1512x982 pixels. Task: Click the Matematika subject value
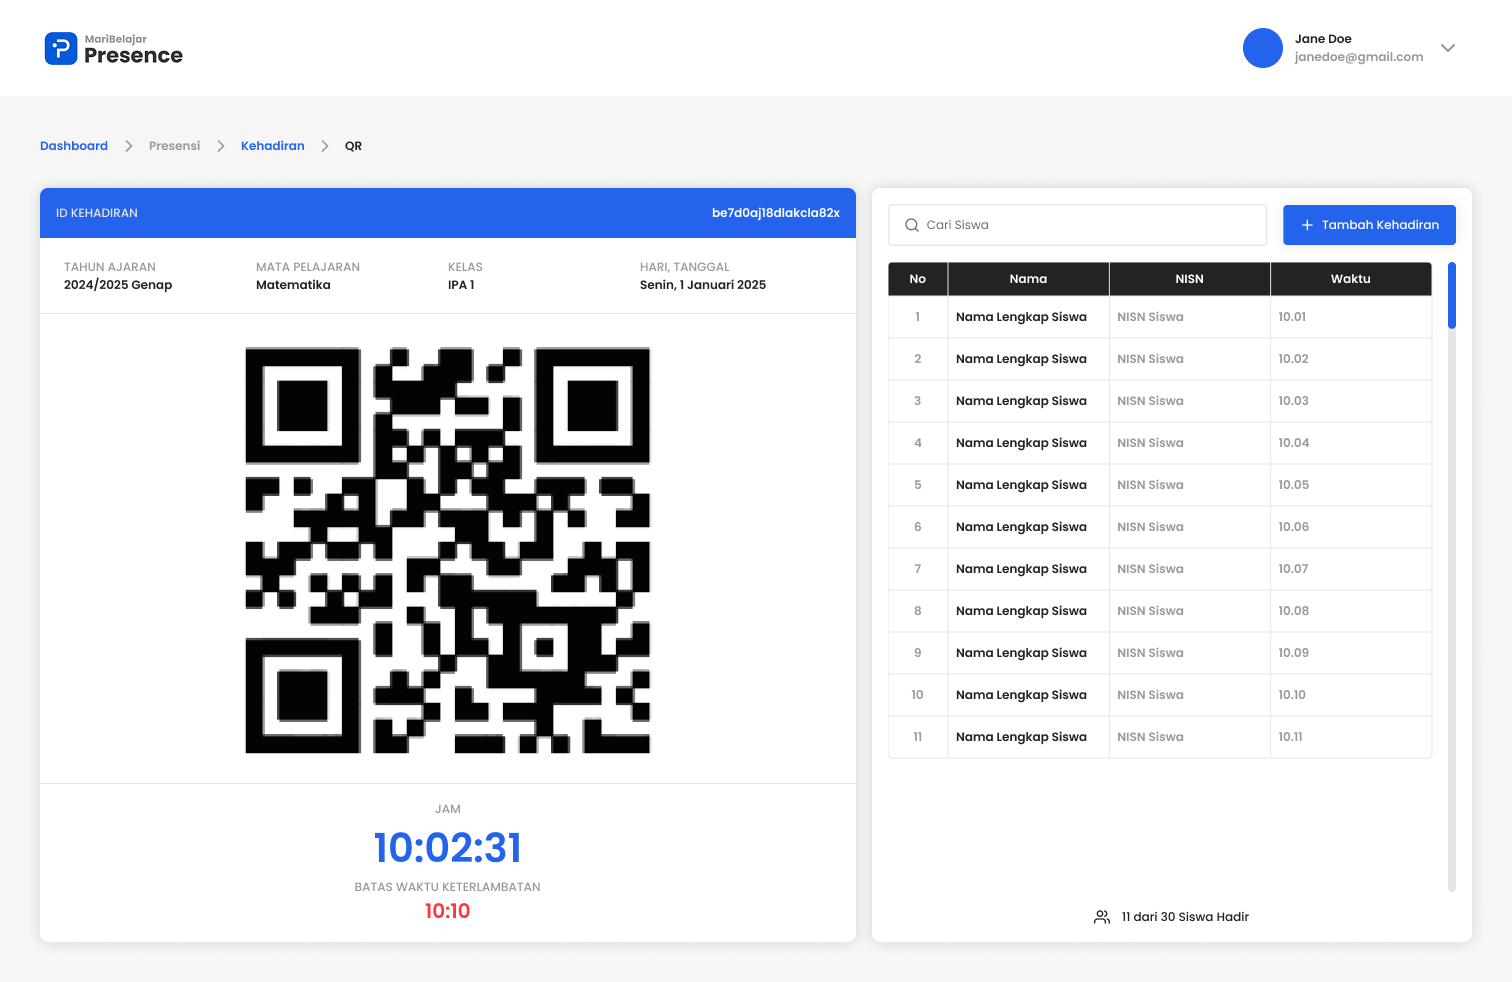pos(293,285)
